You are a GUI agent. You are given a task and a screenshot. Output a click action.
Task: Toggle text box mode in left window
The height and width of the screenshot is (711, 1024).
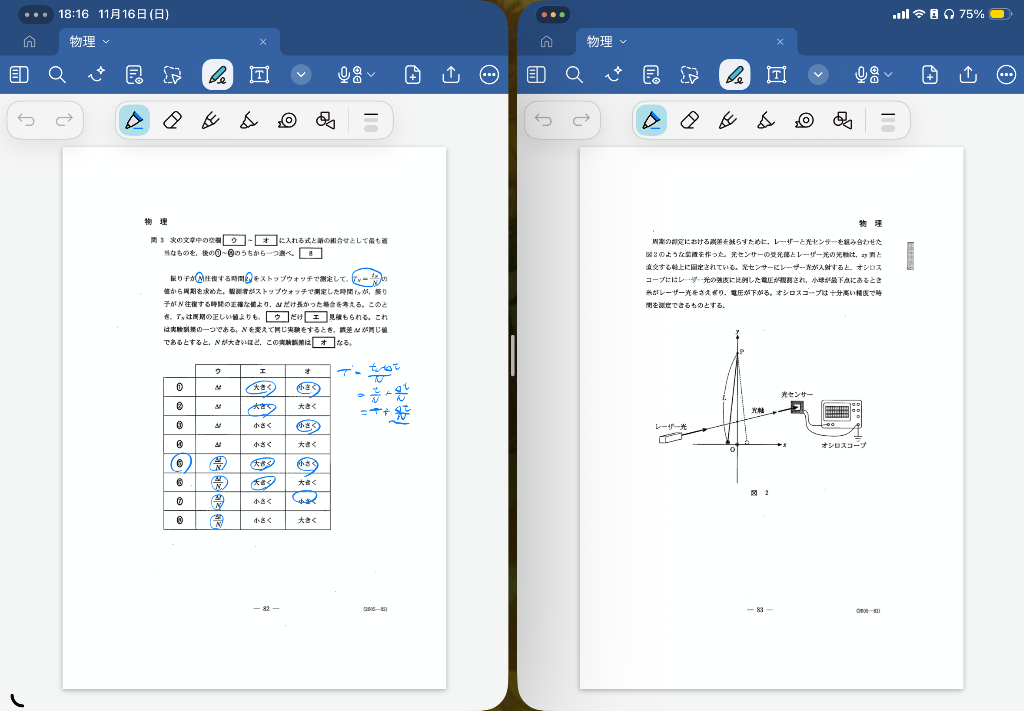pyautogui.click(x=259, y=75)
